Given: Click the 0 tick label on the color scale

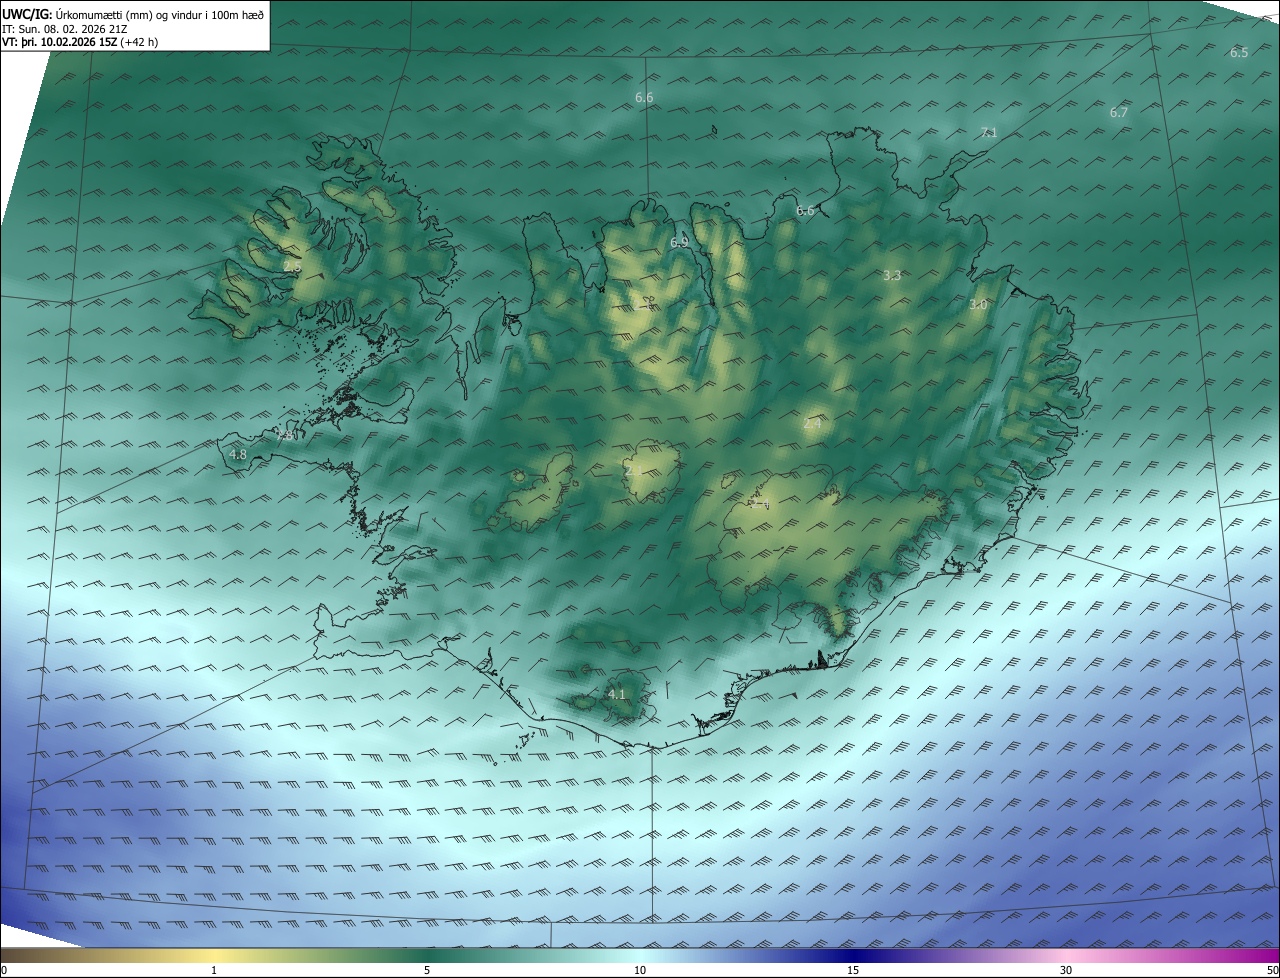Looking at the screenshot, I should 4,970.
